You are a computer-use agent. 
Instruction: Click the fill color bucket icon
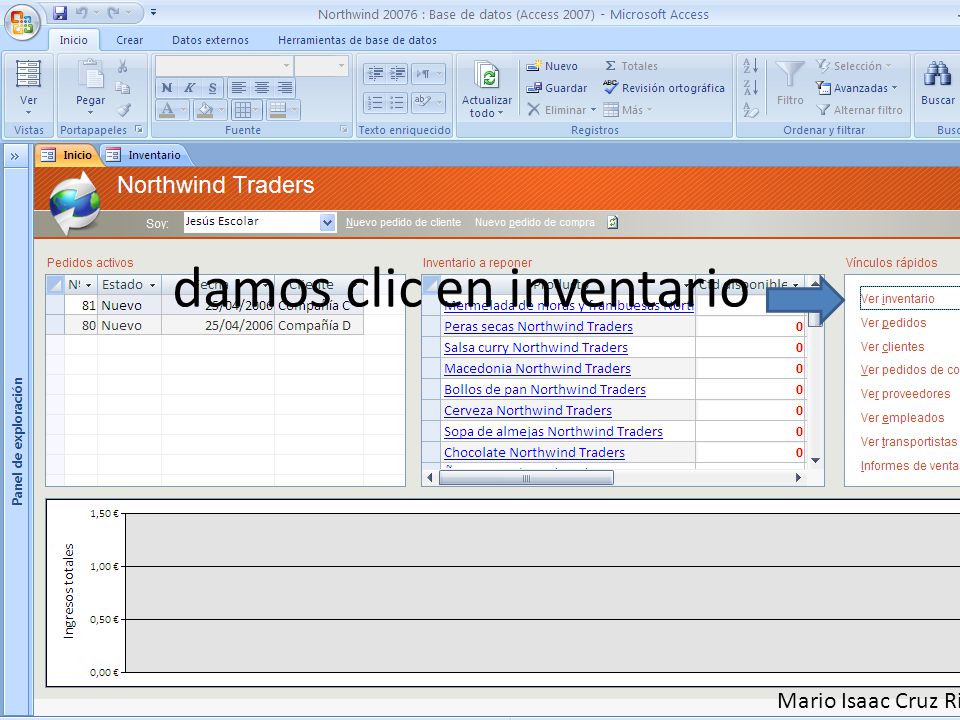pyautogui.click(x=204, y=110)
